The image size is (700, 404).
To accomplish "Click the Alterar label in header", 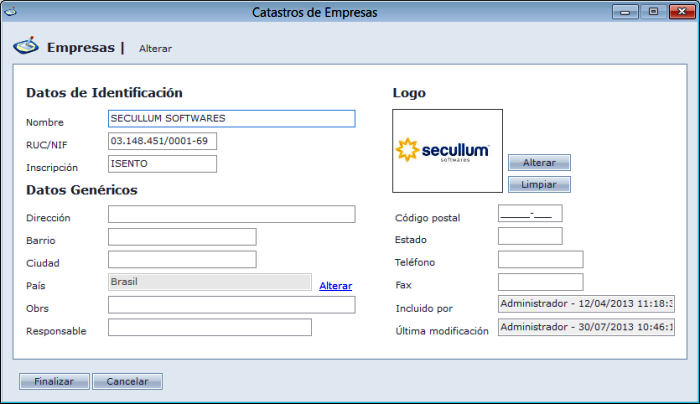I will point(155,48).
